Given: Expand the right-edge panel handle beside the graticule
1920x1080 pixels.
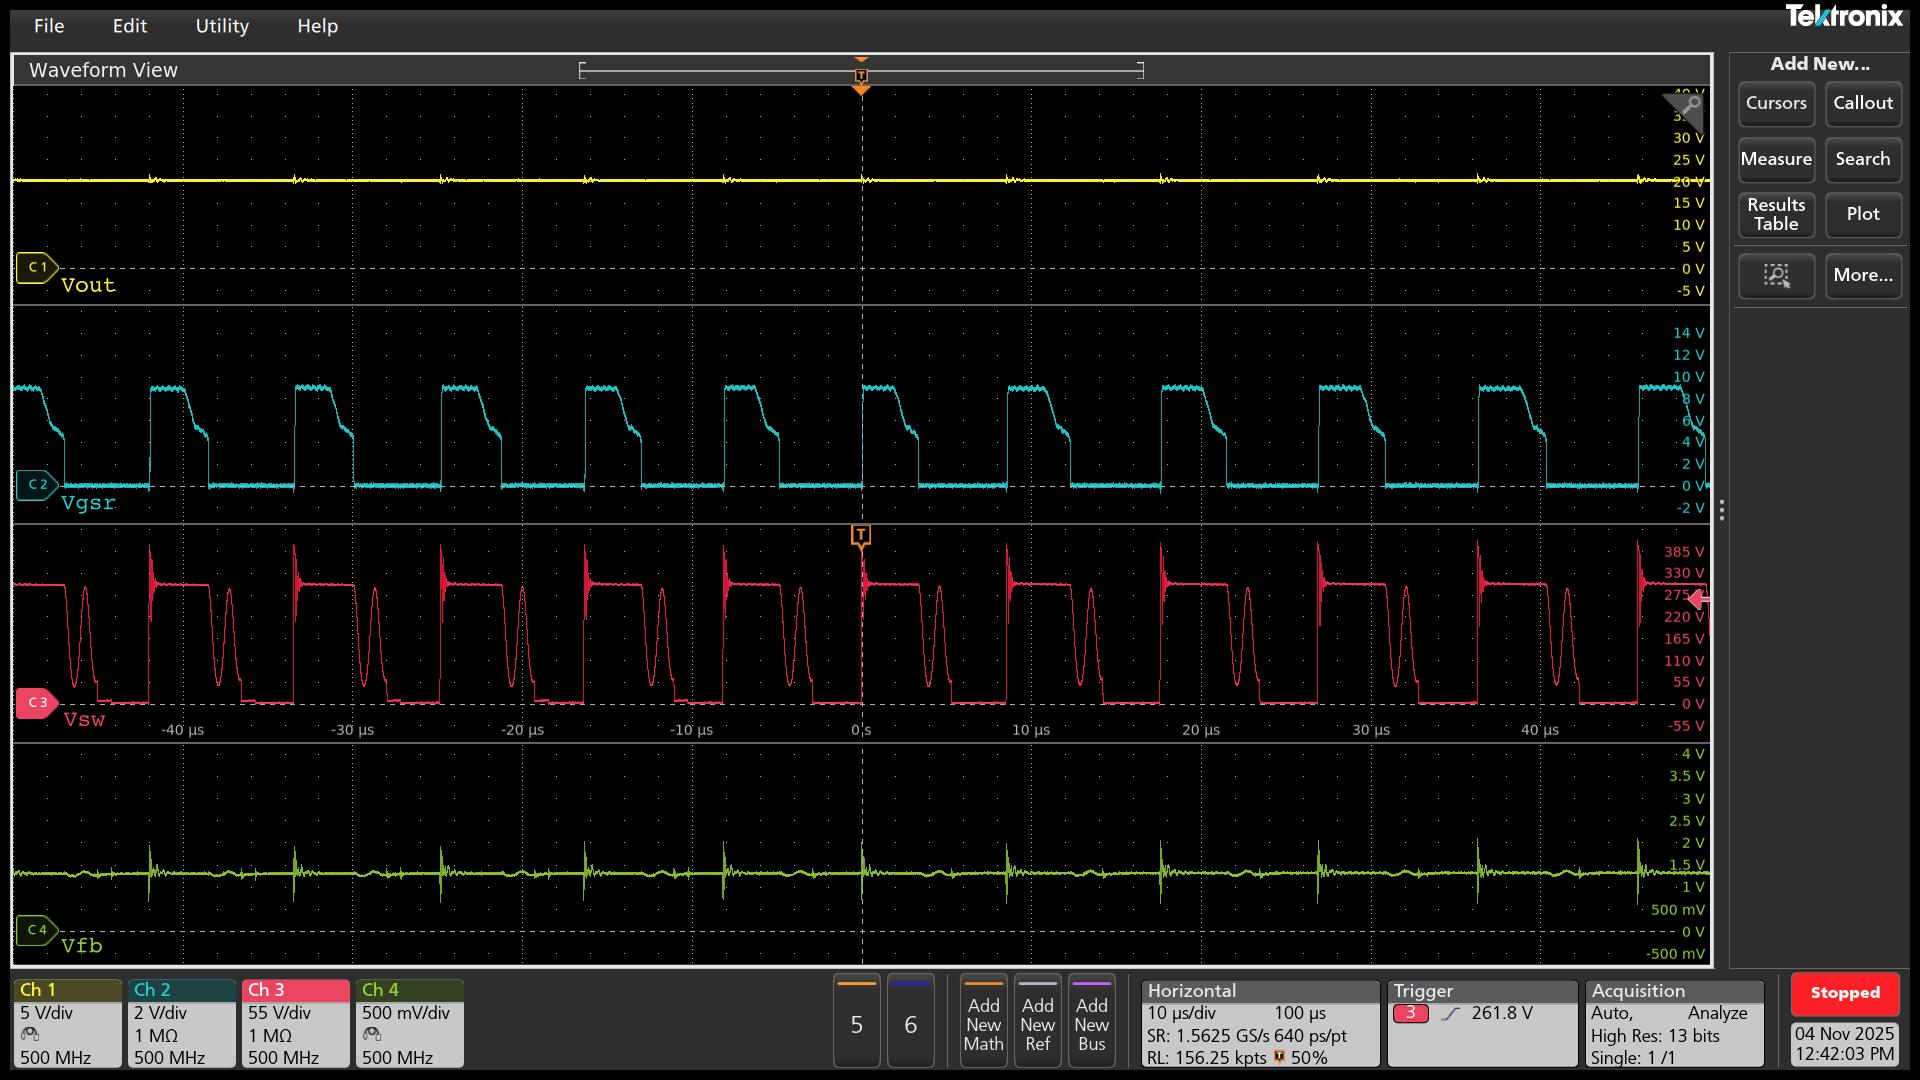Looking at the screenshot, I should coord(1722,510).
